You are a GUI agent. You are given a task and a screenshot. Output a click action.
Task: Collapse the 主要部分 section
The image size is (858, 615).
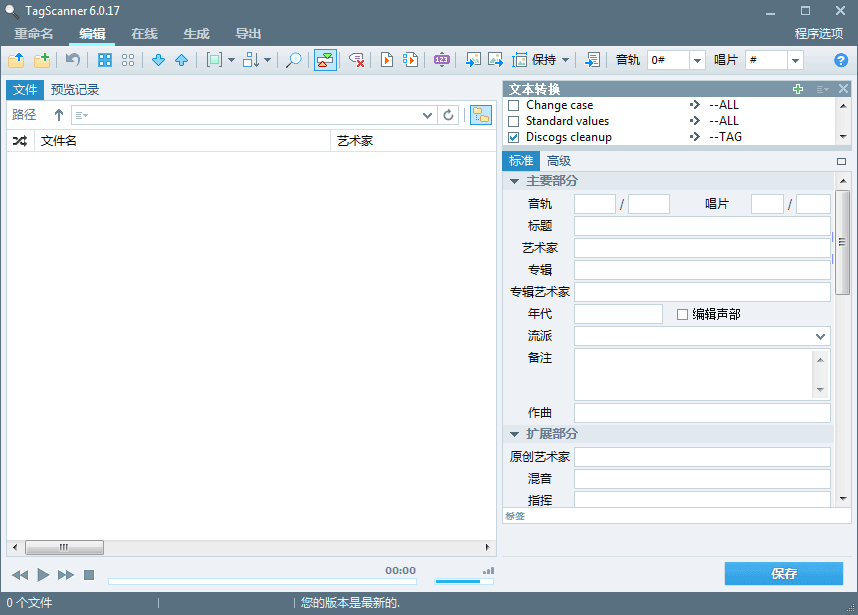514,181
